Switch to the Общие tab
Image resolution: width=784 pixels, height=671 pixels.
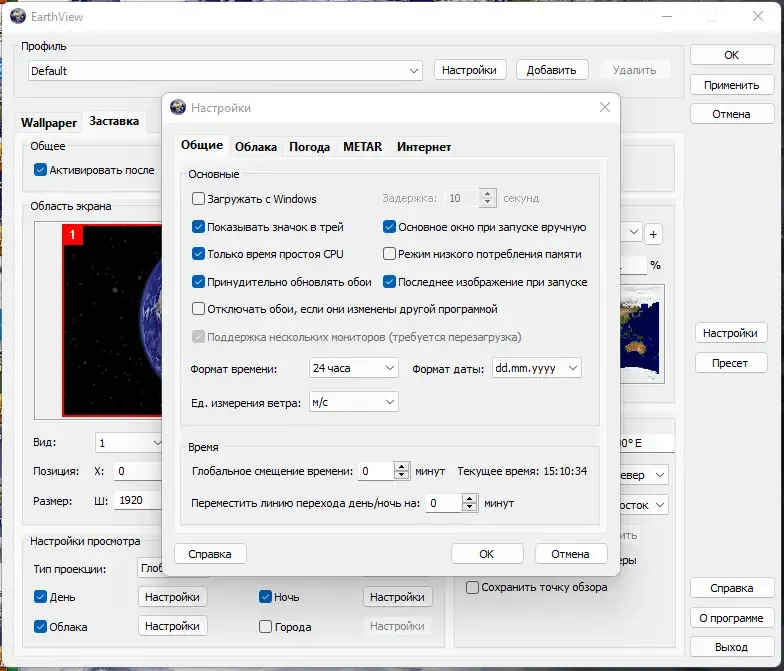(202, 145)
